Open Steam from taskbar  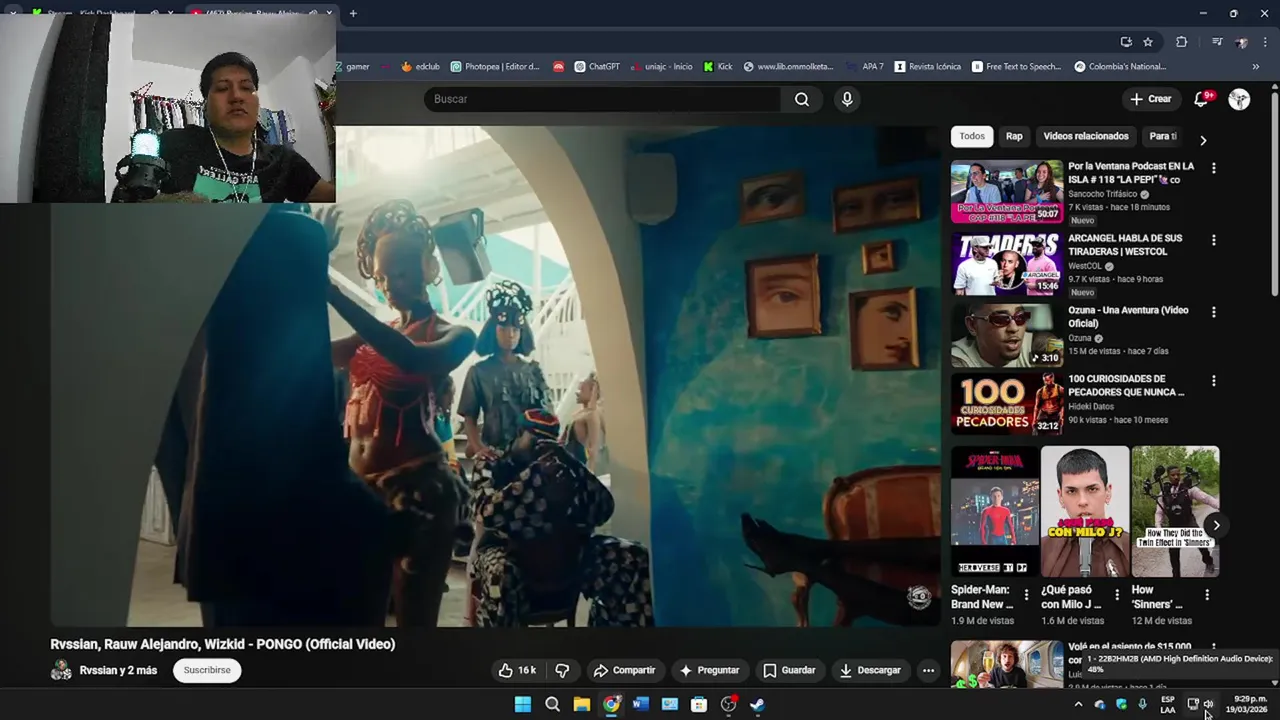757,704
